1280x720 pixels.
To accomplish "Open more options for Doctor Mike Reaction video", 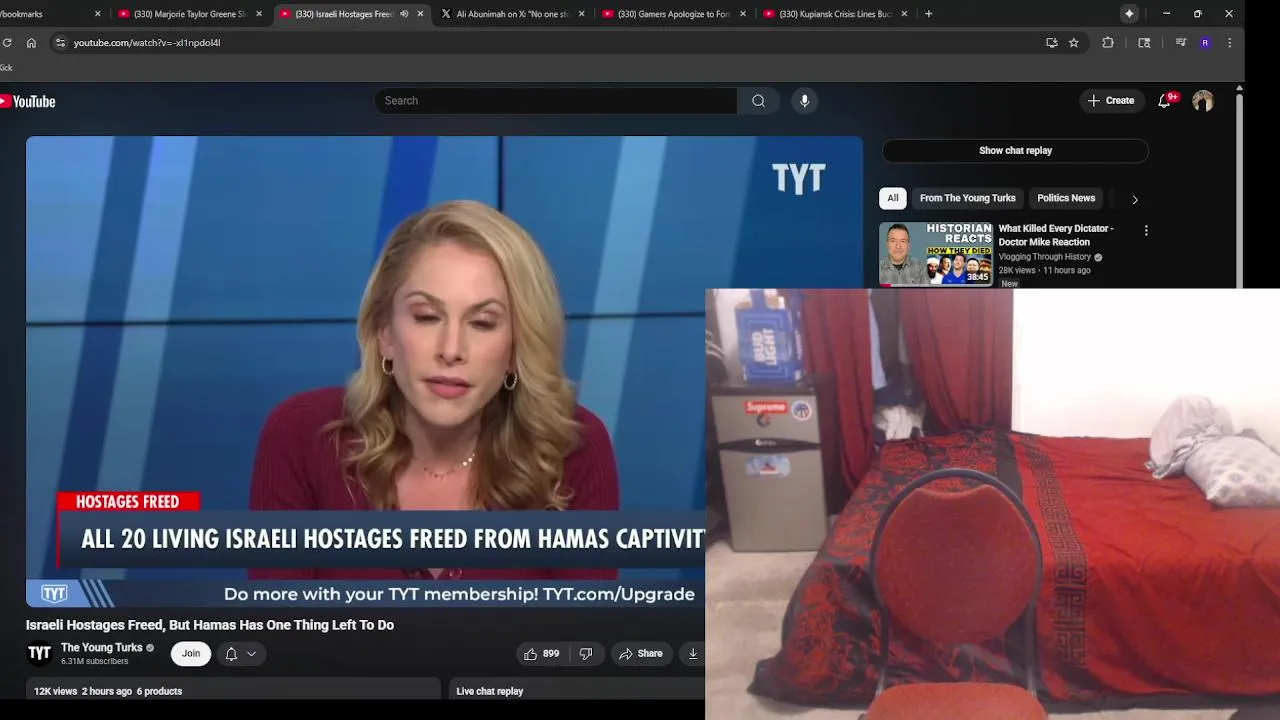I will coord(1146,230).
